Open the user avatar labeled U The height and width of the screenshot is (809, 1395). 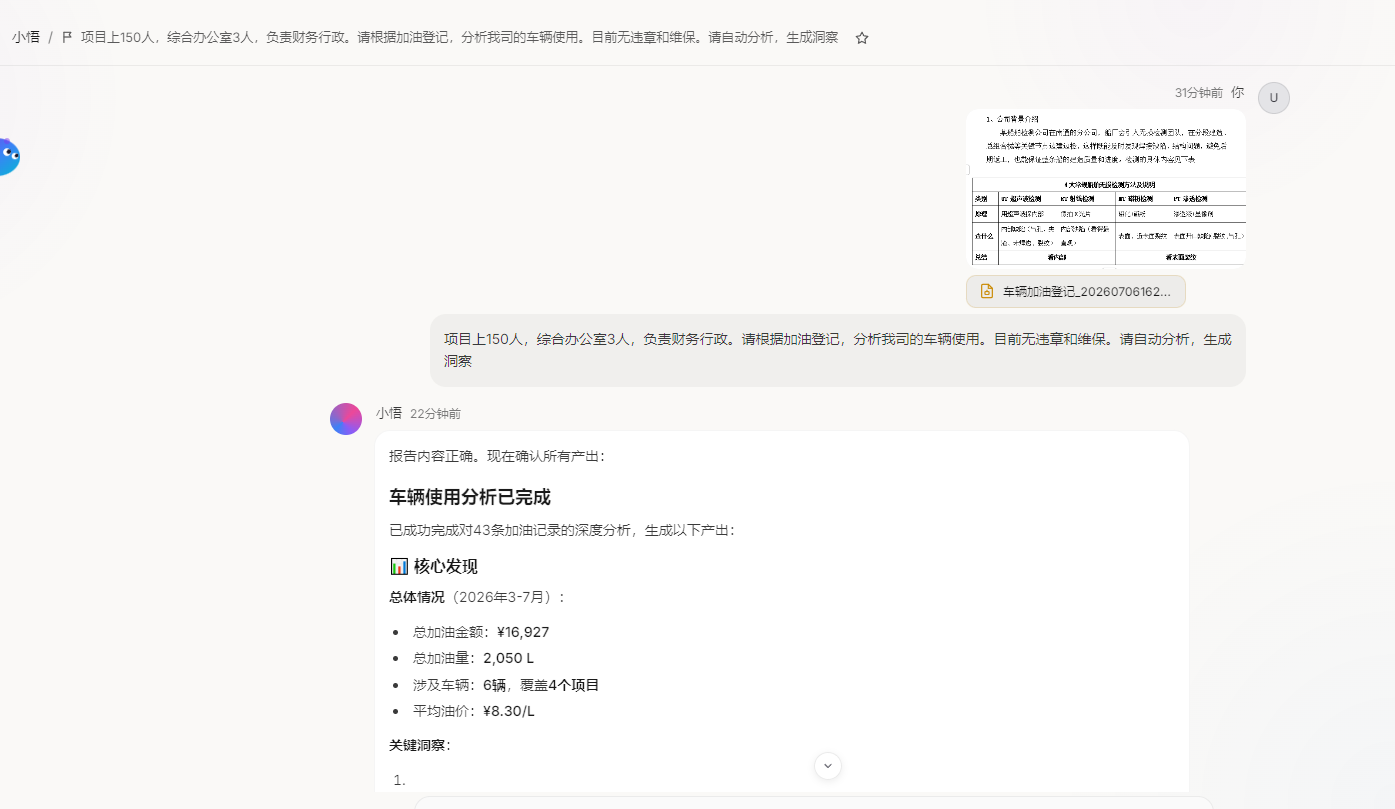click(x=1274, y=98)
